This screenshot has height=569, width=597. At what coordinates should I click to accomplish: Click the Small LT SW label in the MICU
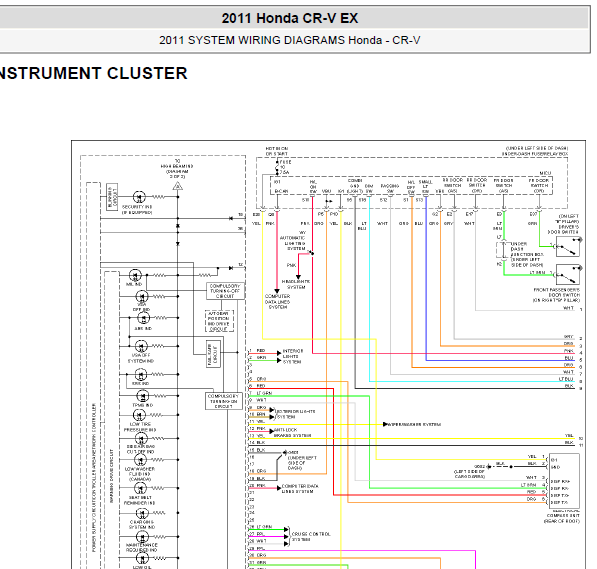click(x=425, y=187)
